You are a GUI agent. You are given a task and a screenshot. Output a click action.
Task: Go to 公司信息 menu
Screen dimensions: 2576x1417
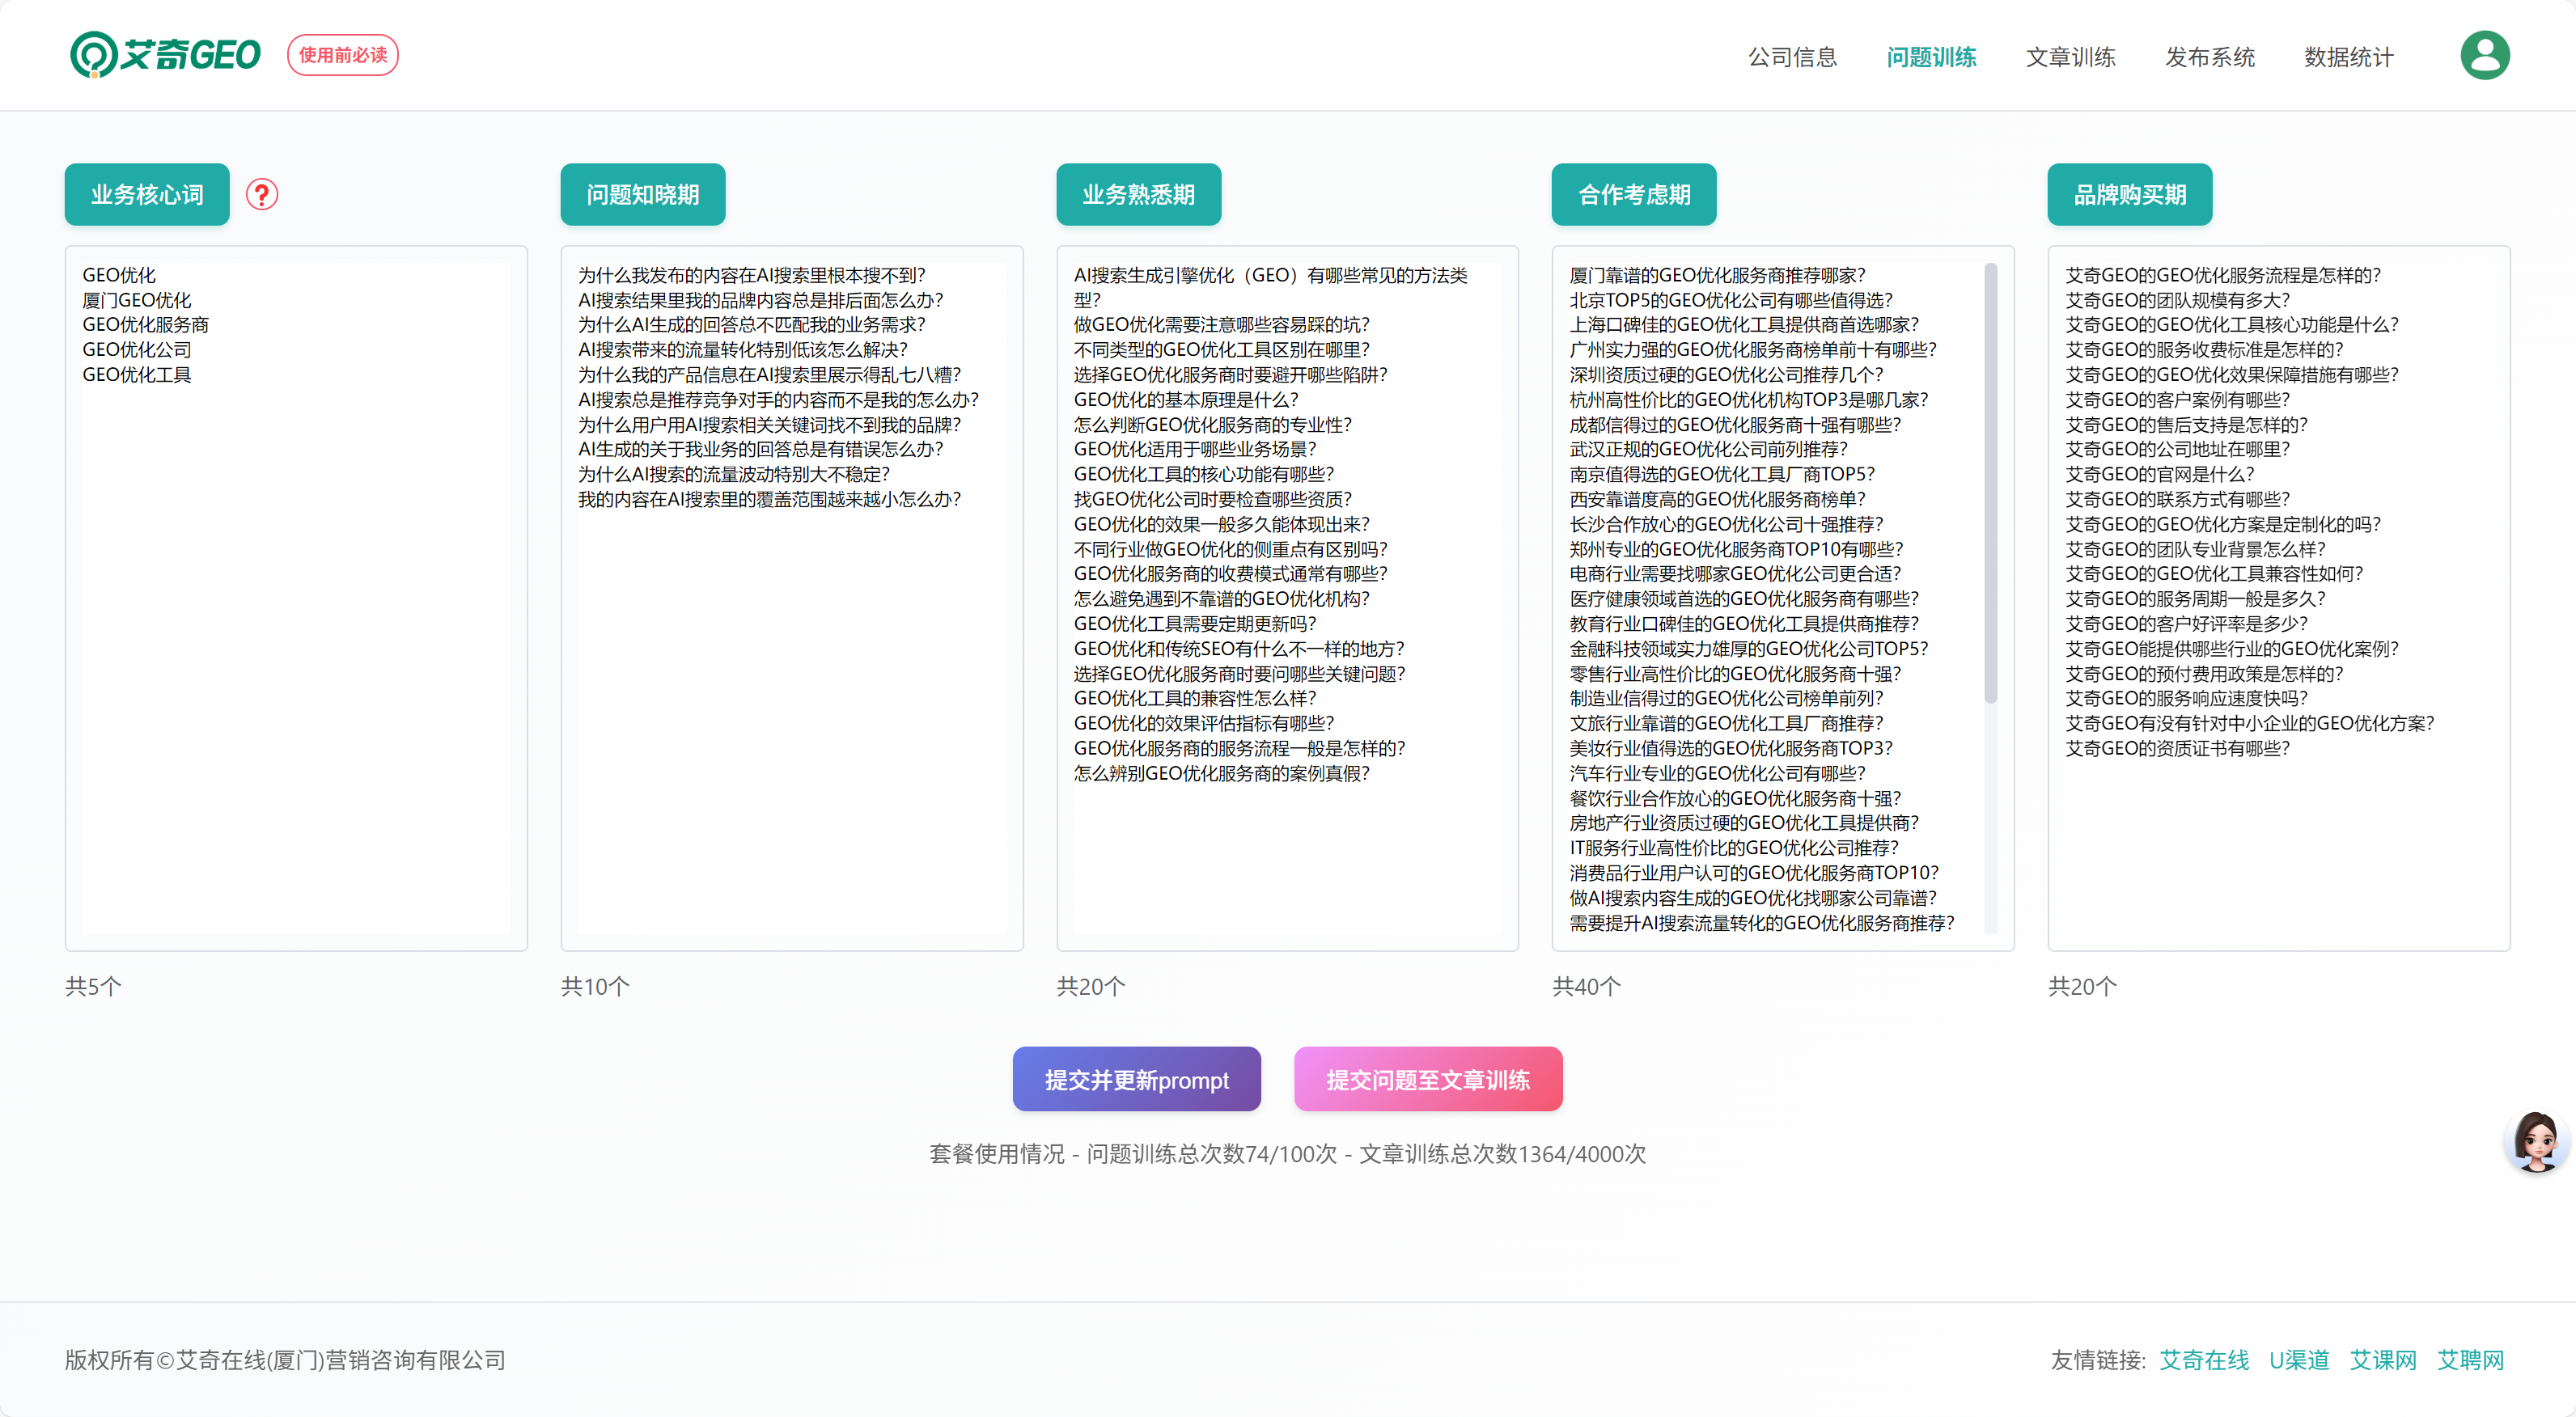(1792, 57)
